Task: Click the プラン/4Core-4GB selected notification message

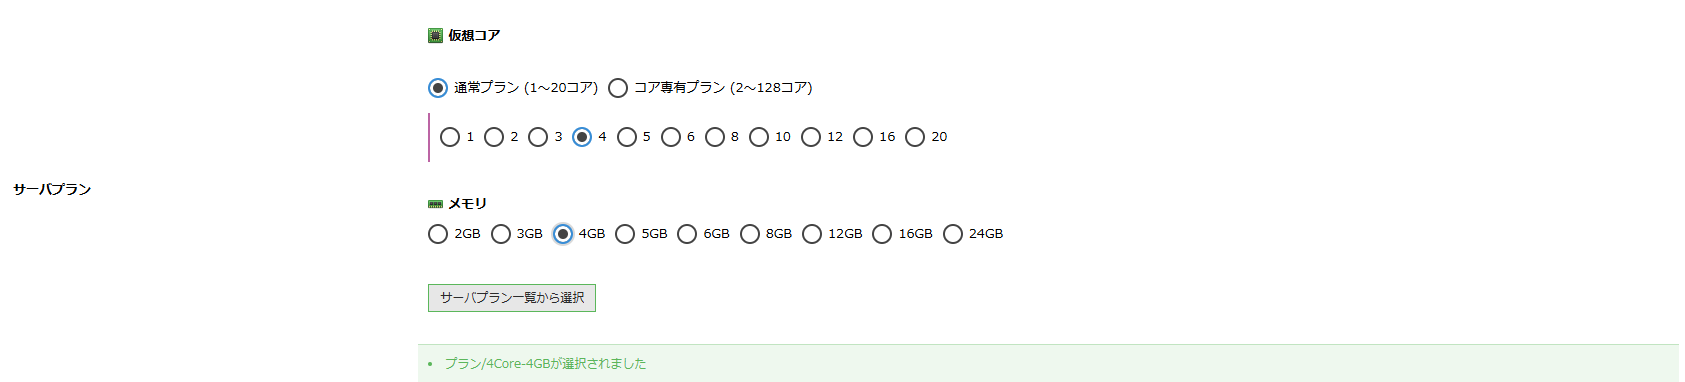Action: pos(545,364)
